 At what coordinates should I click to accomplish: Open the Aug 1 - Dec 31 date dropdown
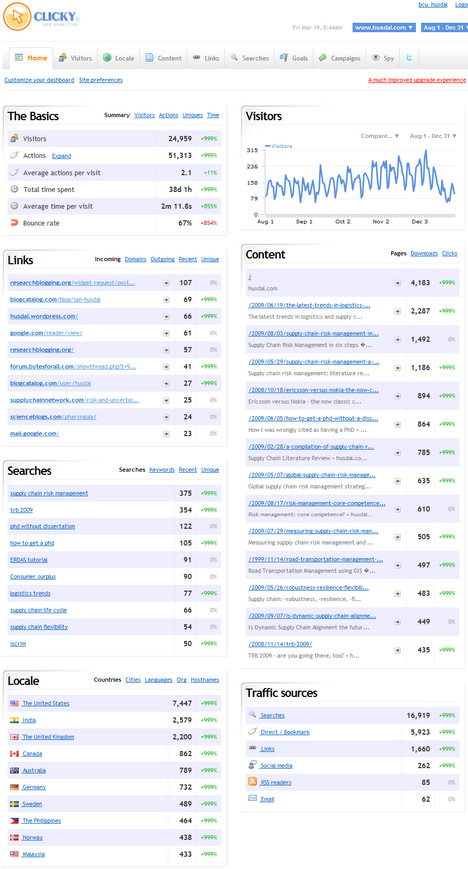coord(445,27)
